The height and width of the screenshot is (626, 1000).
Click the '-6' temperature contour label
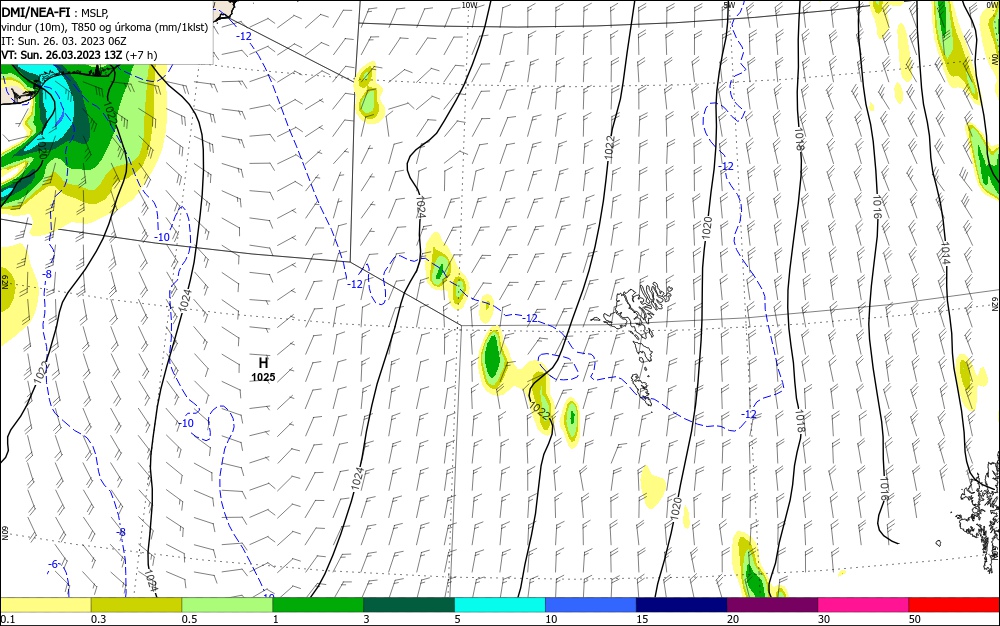54,564
